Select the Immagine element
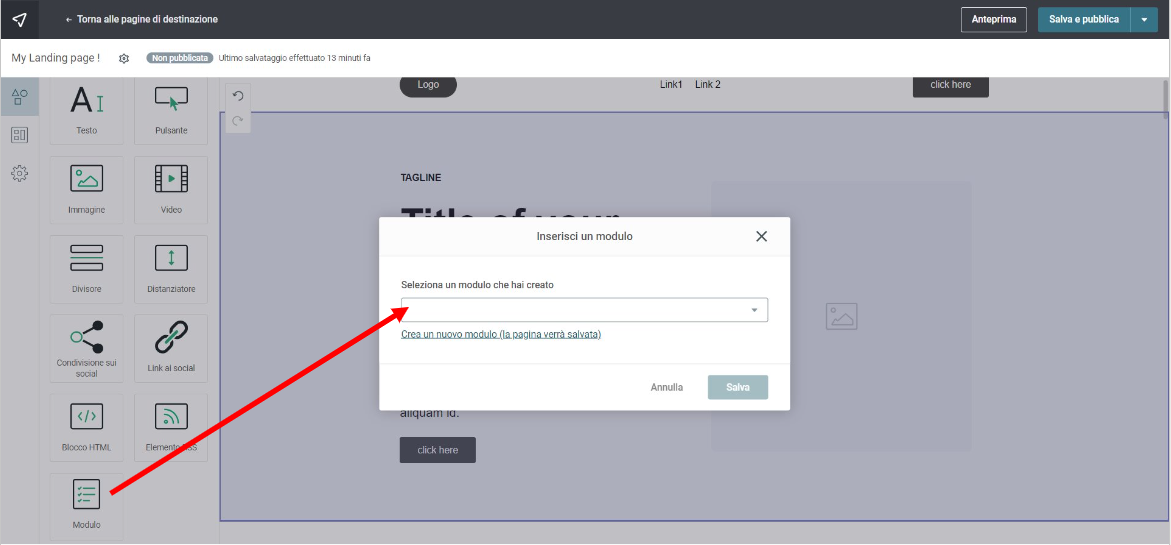 [x=87, y=190]
